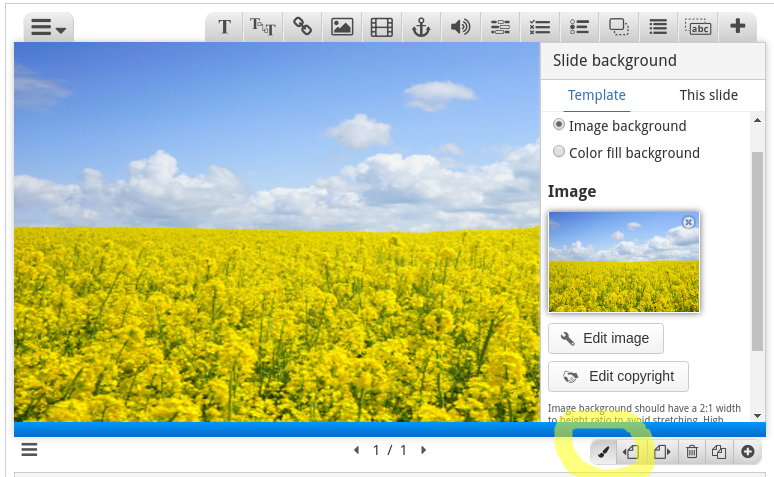Select the Image background option
Screen dimensions: 774x477
[558, 124]
